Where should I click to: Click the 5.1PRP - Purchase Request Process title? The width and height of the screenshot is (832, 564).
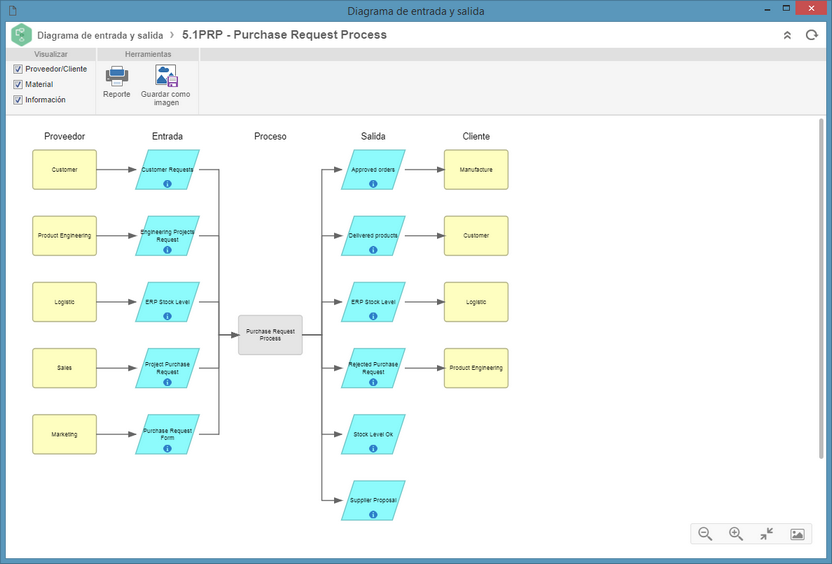pos(284,35)
